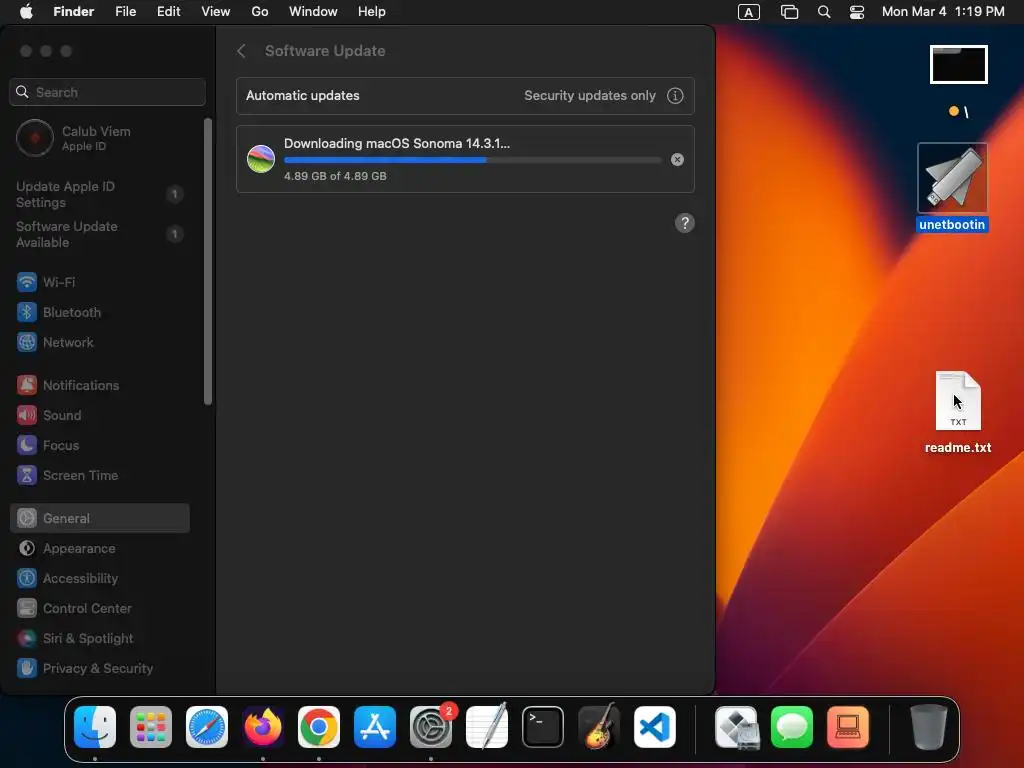Click the sidebar scrollbar
This screenshot has height=768, width=1024.
[208, 261]
